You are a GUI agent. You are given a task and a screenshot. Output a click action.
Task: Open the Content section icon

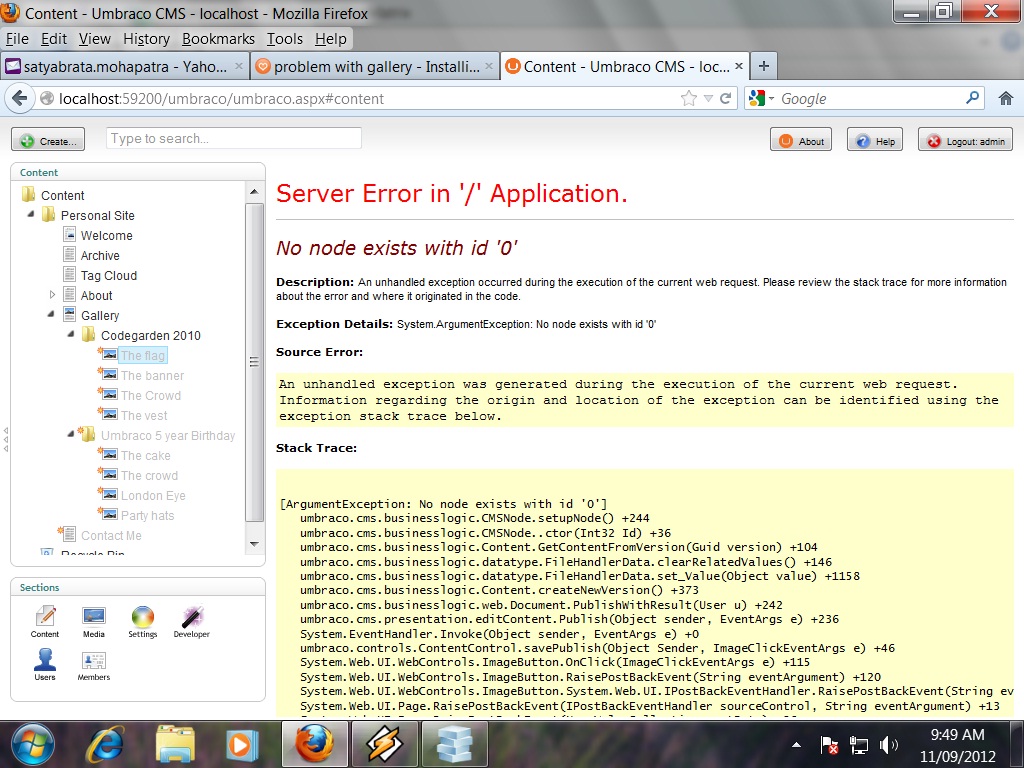[x=44, y=622]
